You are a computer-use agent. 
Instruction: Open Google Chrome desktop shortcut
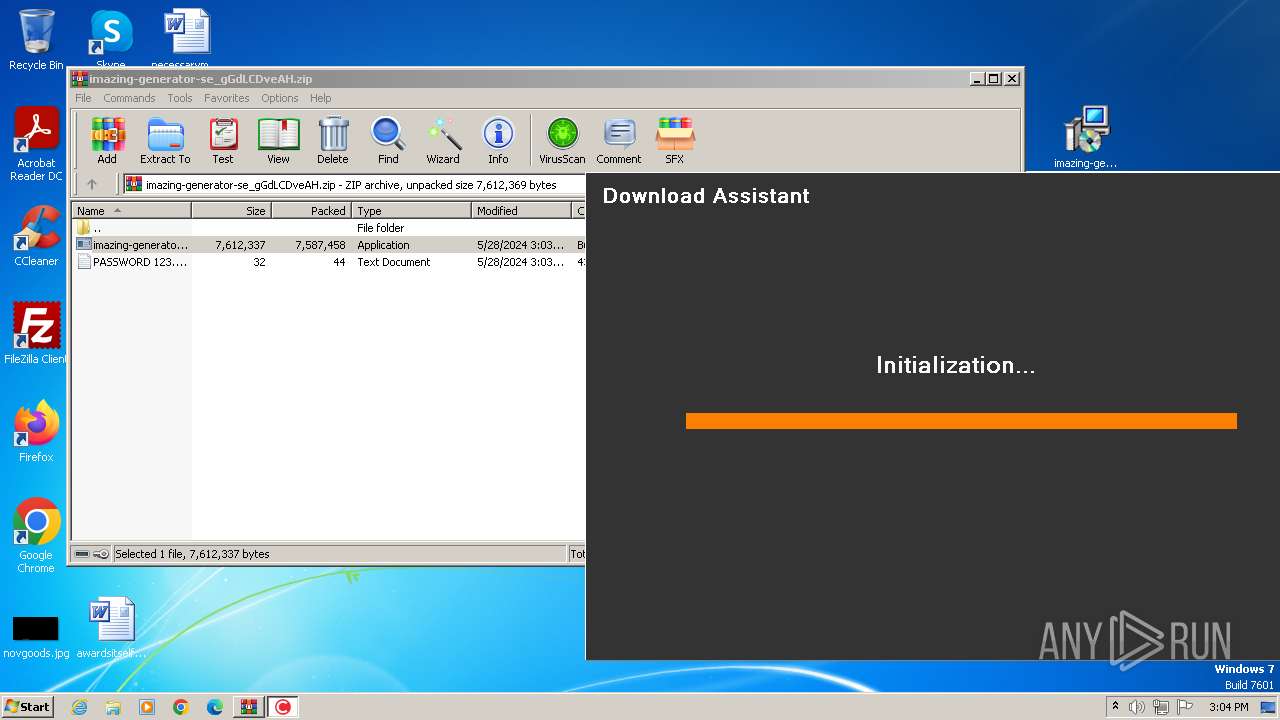point(36,536)
